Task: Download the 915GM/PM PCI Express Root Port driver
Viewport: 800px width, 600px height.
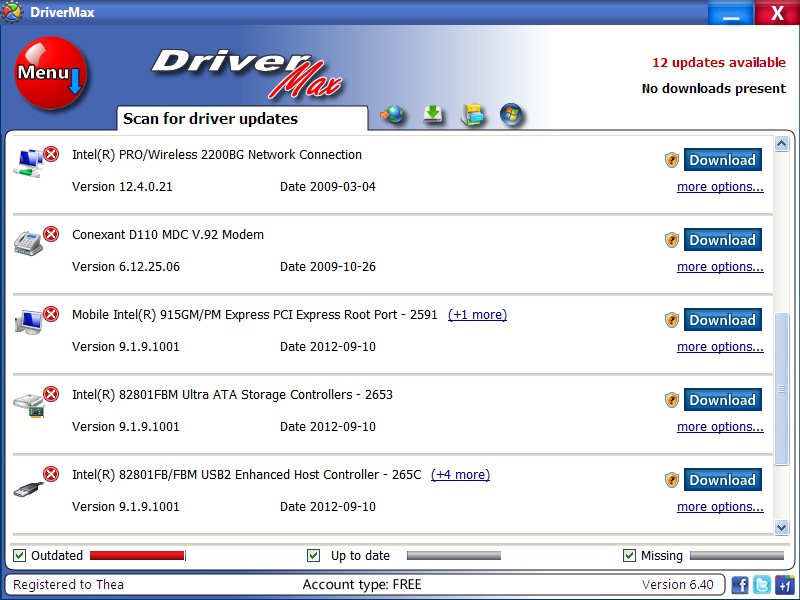Action: coord(722,320)
